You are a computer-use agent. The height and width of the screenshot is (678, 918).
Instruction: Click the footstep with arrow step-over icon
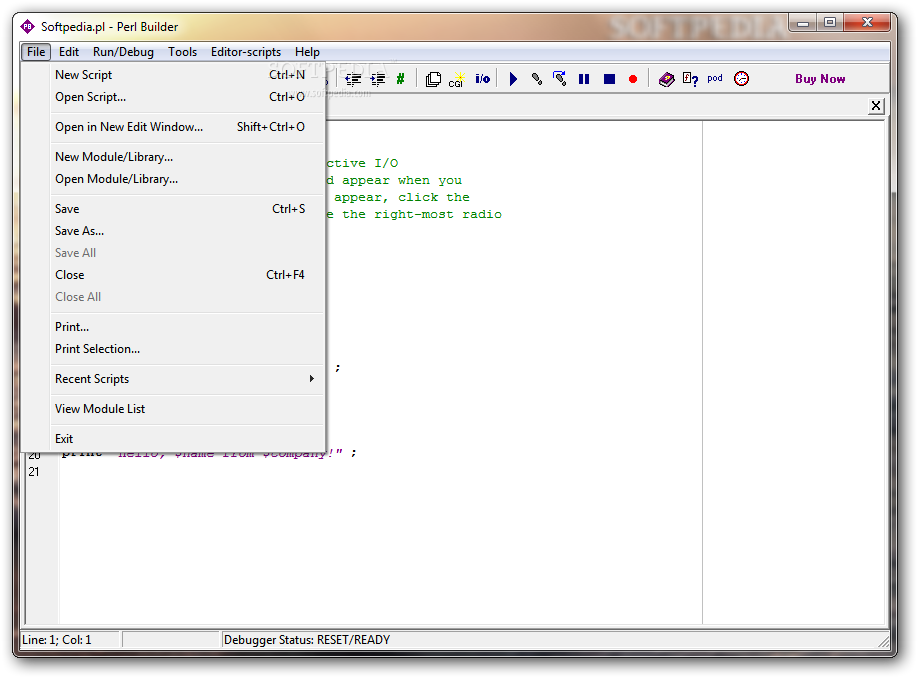coord(560,78)
